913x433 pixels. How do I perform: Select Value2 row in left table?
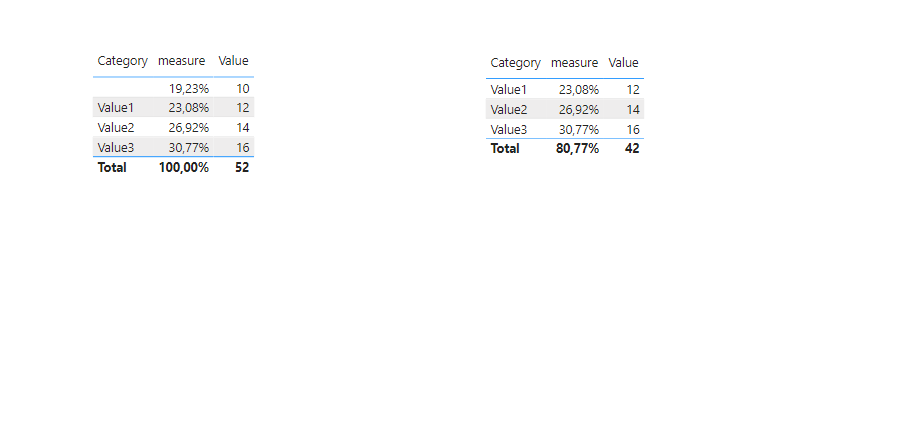click(174, 127)
